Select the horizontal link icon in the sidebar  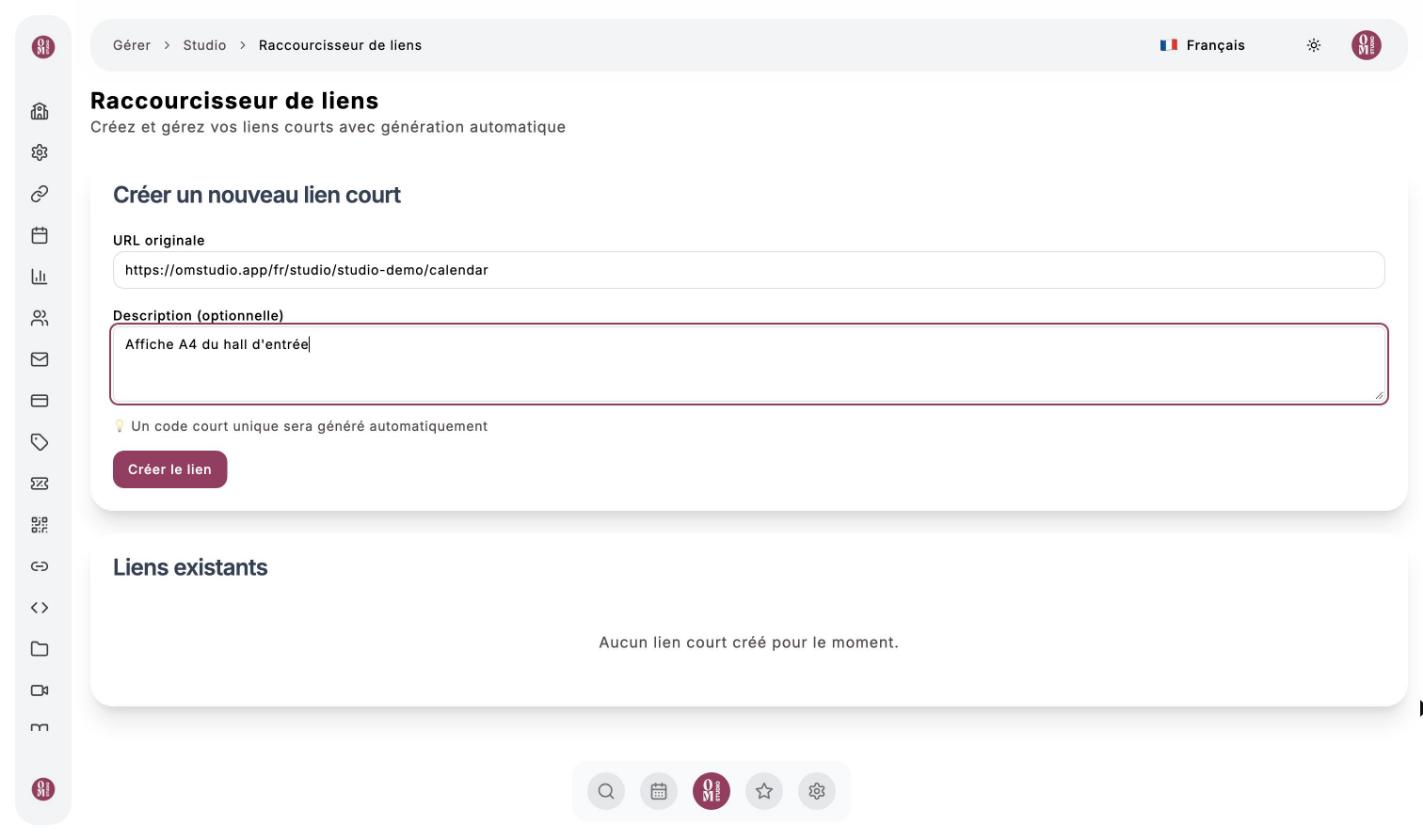[40, 565]
